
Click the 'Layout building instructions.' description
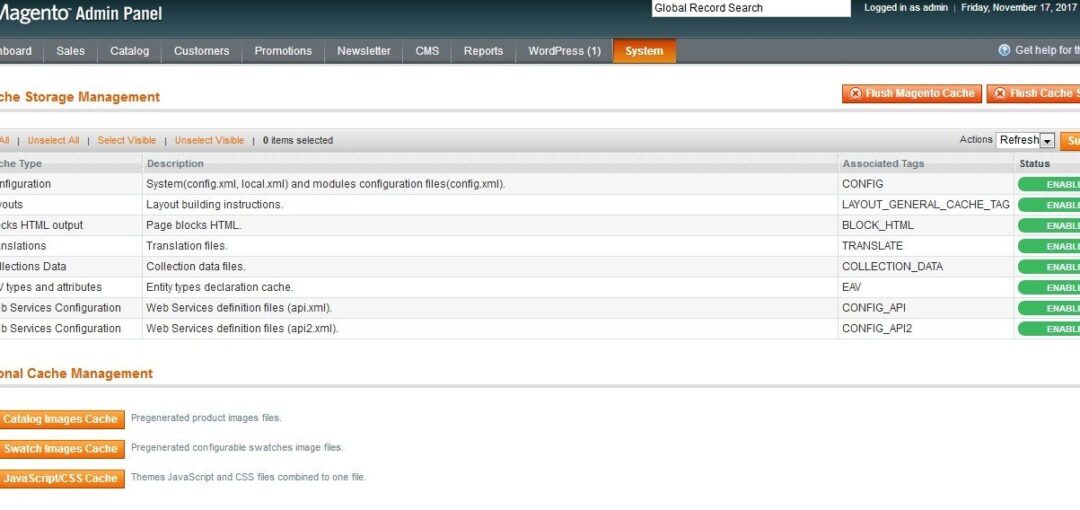[214, 205]
